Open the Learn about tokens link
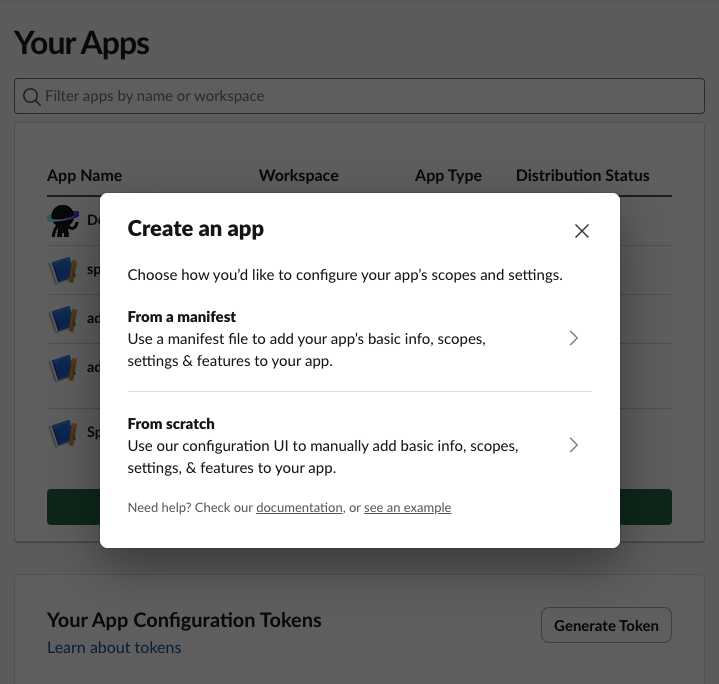 pos(114,647)
